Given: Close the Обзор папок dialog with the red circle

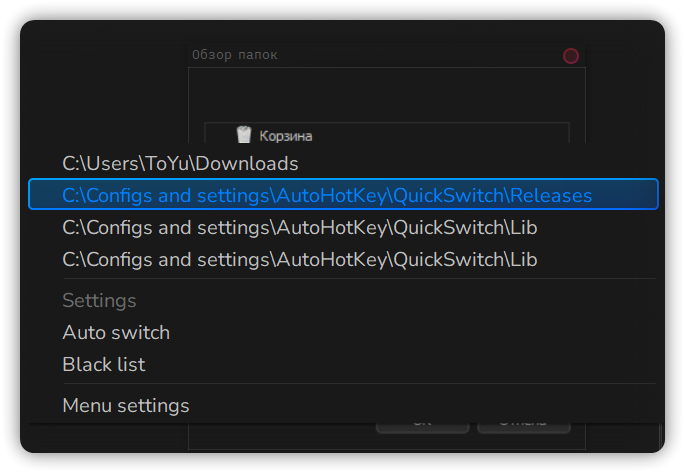Looking at the screenshot, I should 571,56.
